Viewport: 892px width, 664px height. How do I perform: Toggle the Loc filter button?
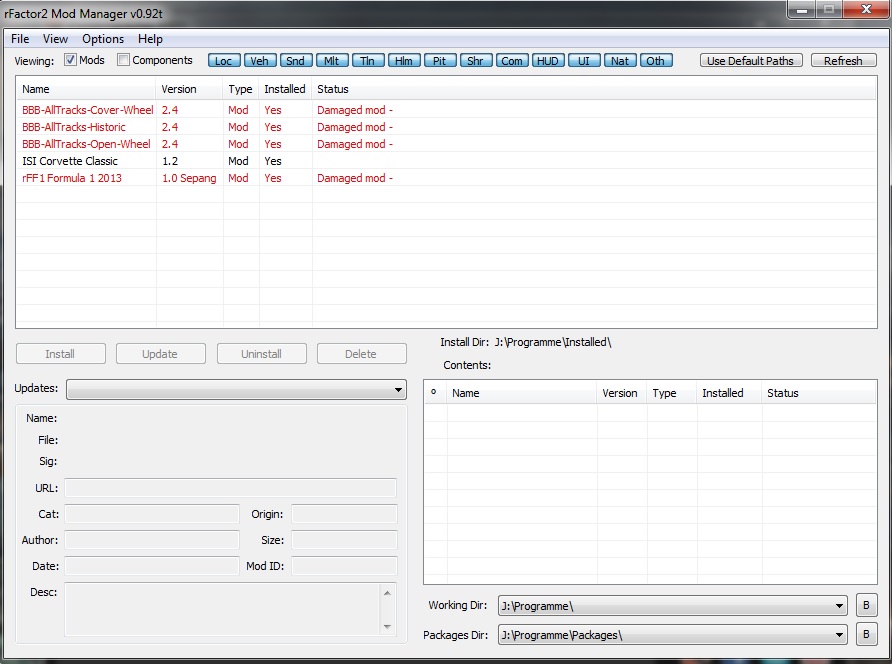(224, 61)
